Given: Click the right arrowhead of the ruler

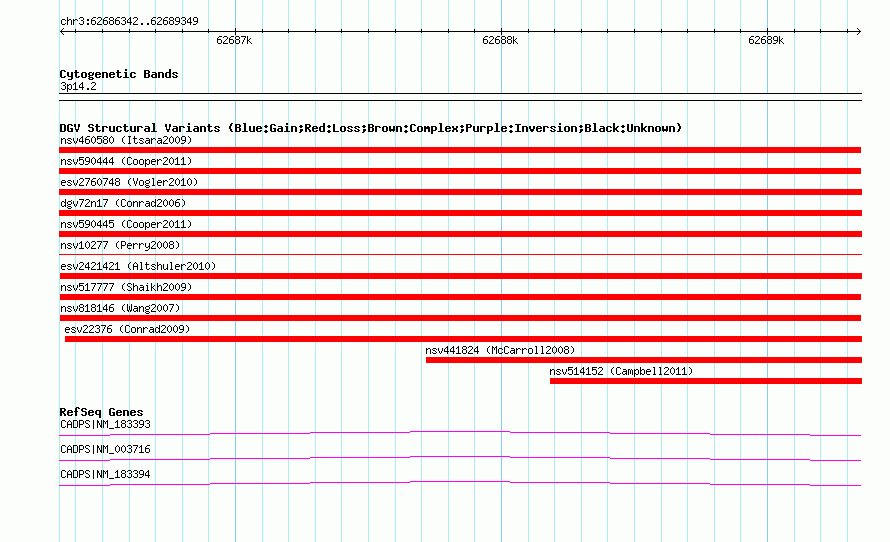Looking at the screenshot, I should coord(858,32).
